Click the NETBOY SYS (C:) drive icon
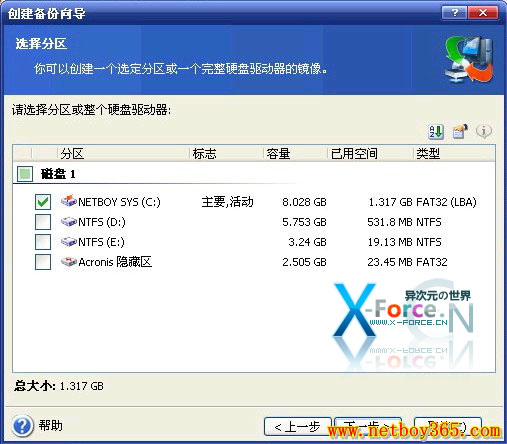507x444 pixels. tap(69, 201)
